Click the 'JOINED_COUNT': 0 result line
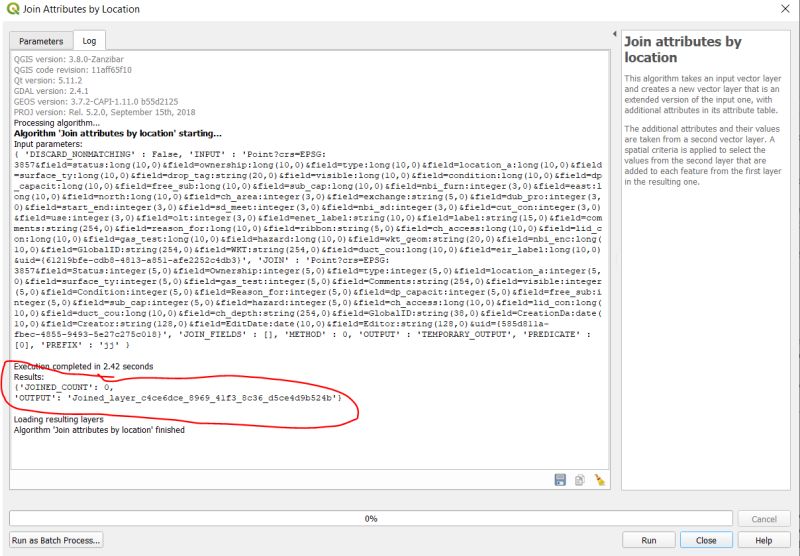 pyautogui.click(x=64, y=387)
